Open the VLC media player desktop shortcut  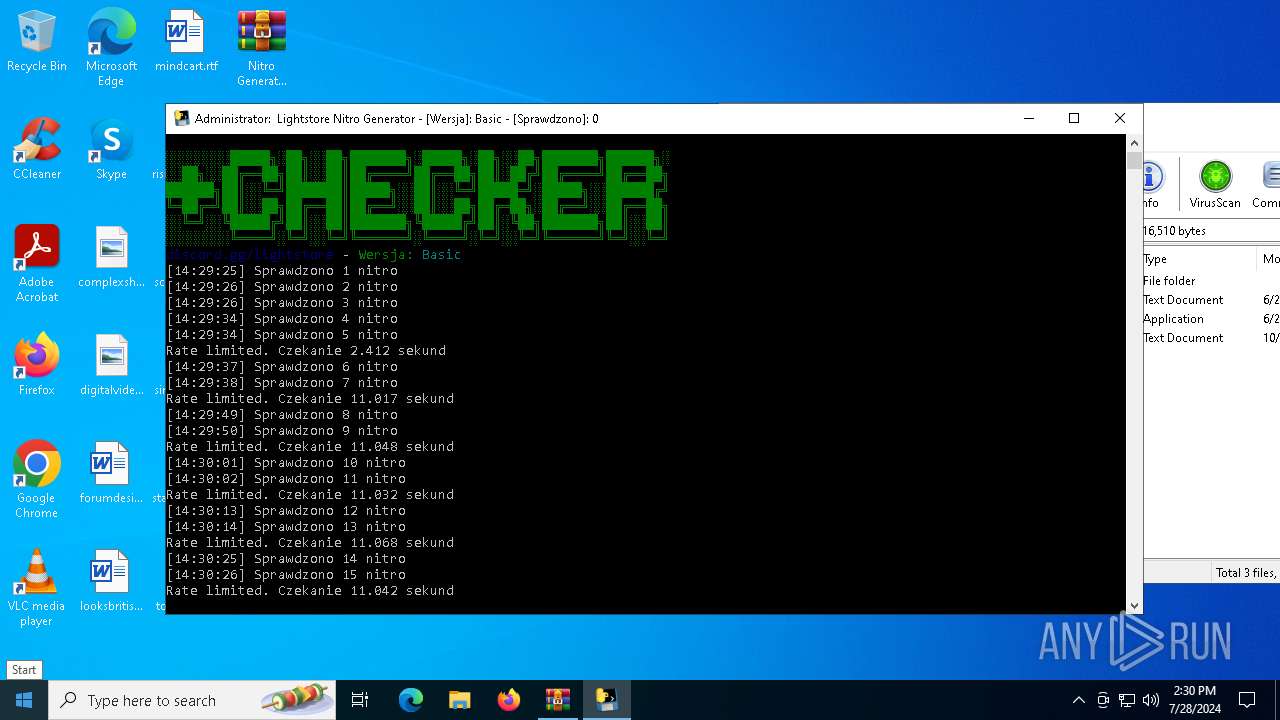tap(37, 588)
